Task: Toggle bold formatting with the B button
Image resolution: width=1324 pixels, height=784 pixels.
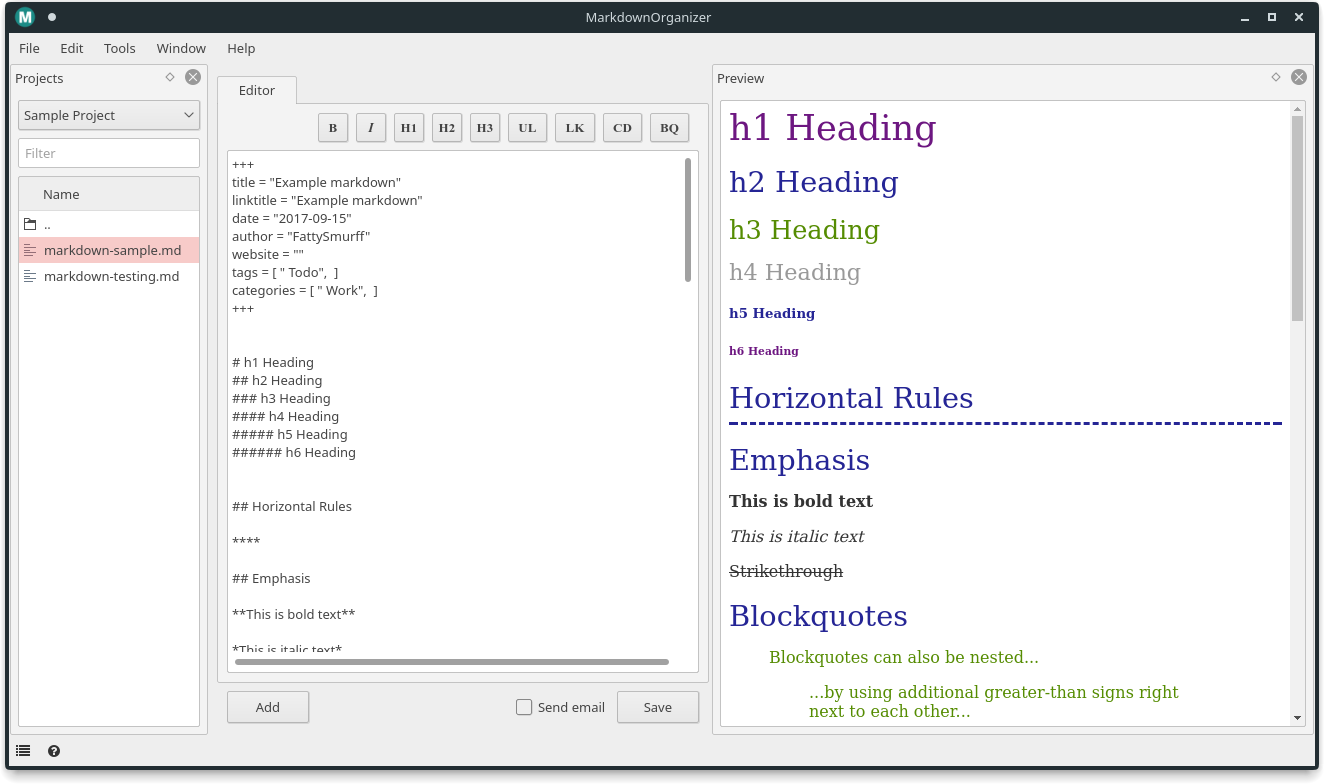Action: [x=333, y=127]
